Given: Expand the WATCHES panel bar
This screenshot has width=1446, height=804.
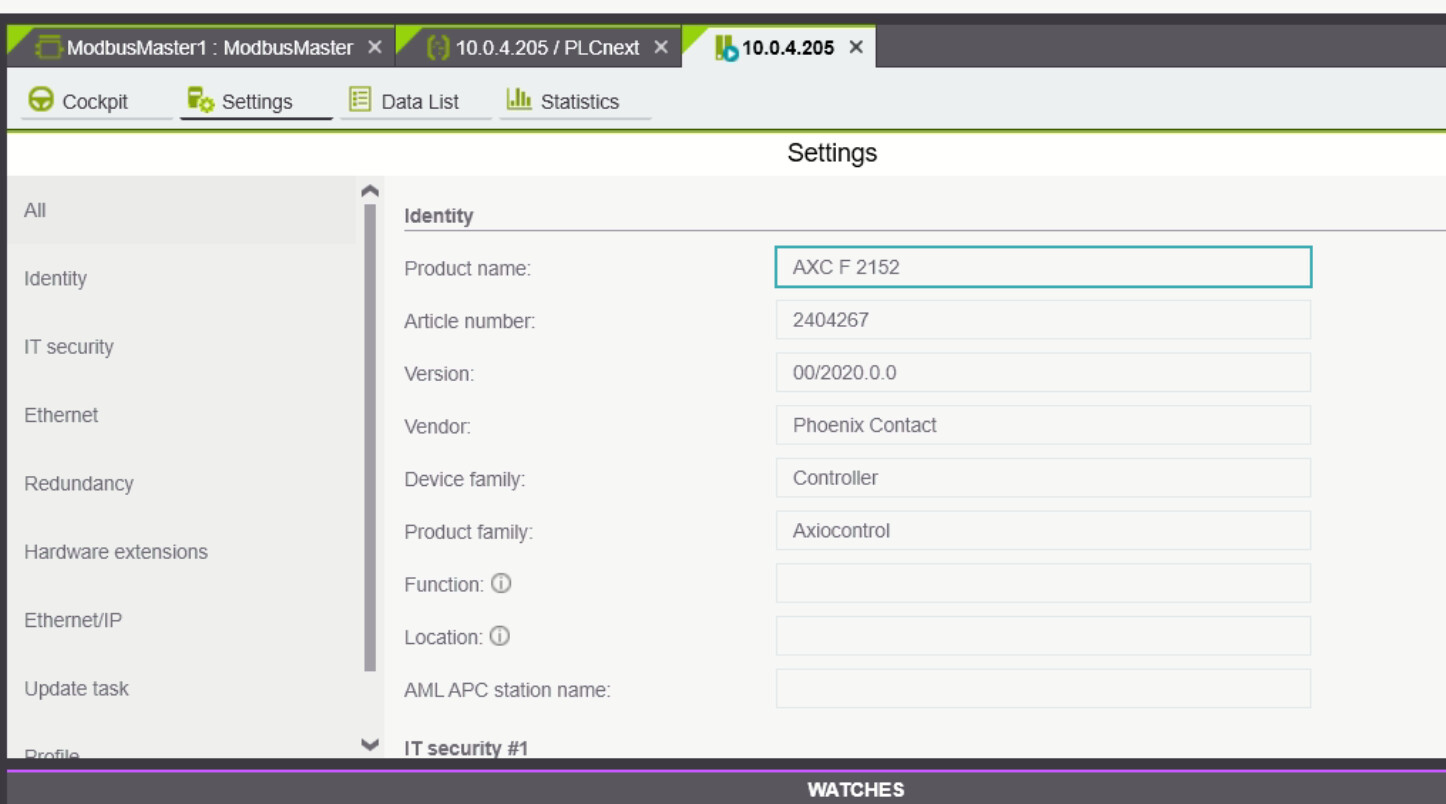Looking at the screenshot, I should pos(855,789).
